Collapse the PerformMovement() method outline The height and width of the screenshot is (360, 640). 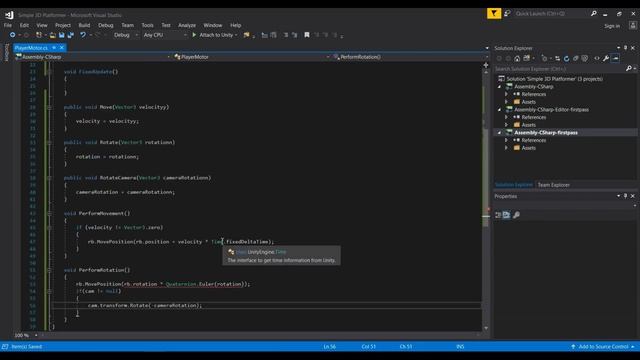(49, 213)
